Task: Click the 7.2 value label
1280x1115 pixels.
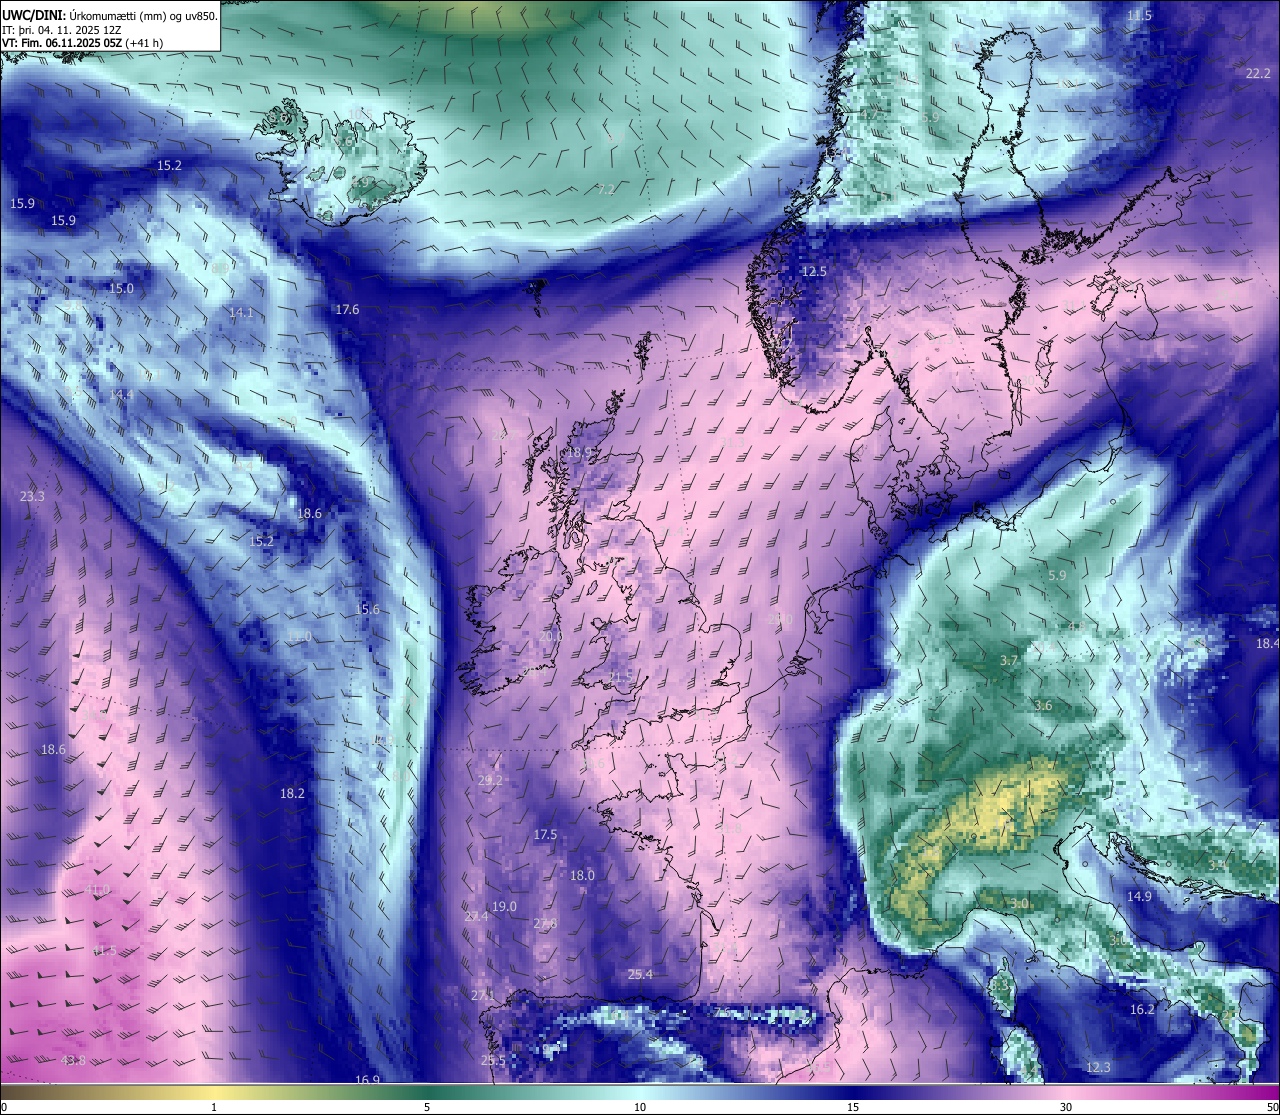Action: click(x=606, y=189)
